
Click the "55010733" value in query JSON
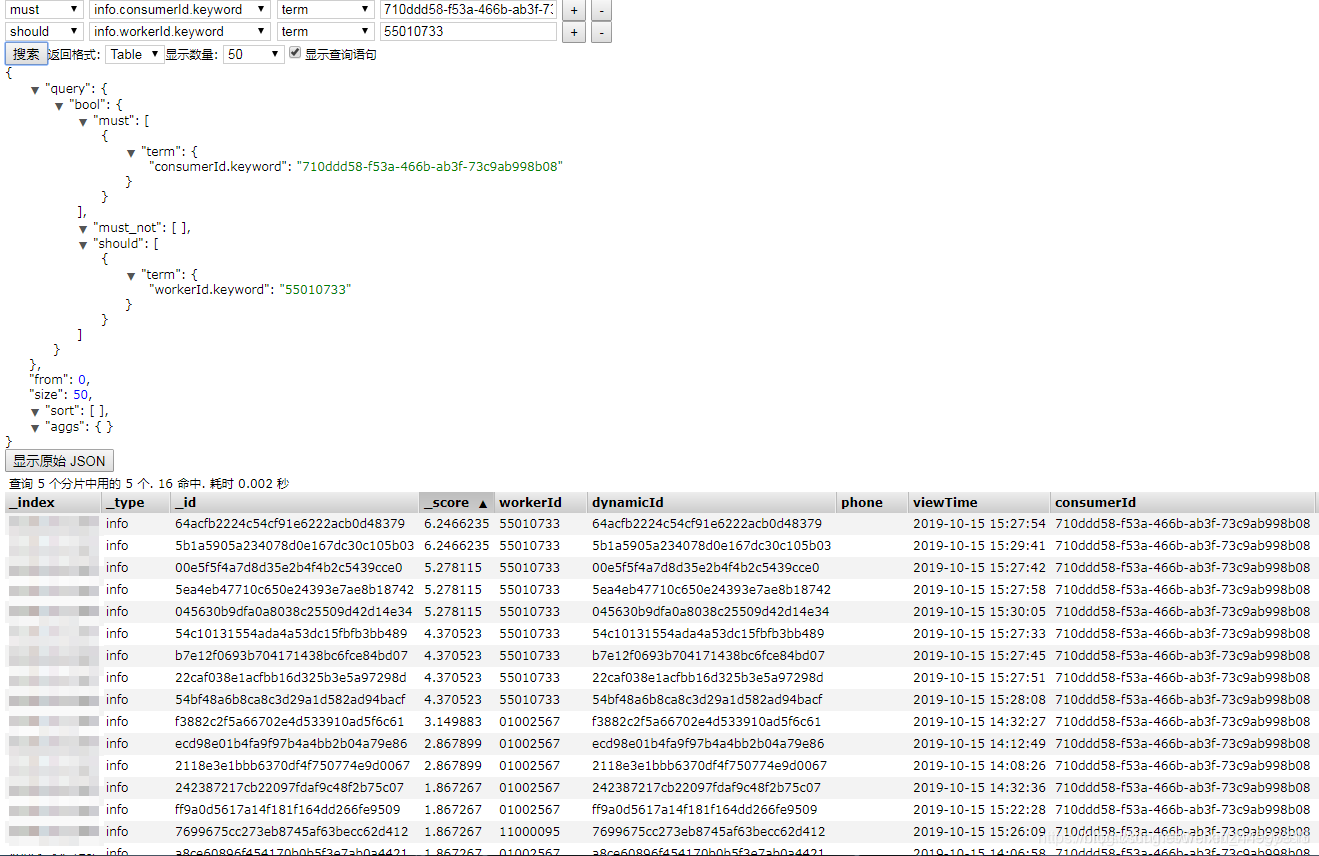click(315, 290)
